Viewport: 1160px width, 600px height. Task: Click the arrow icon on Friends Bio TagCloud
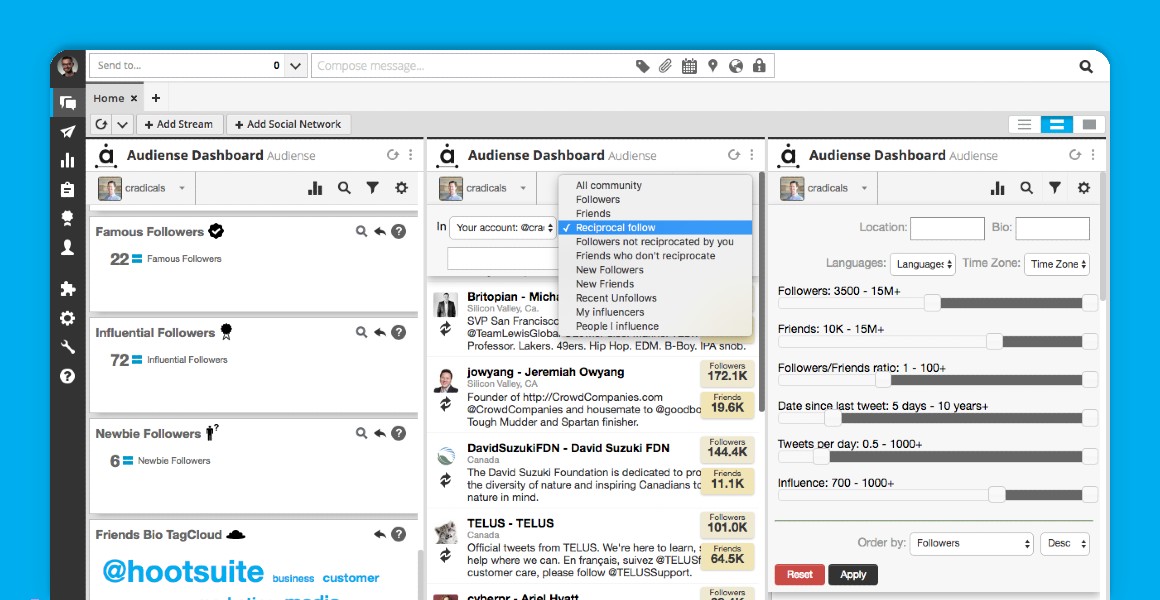pyautogui.click(x=380, y=534)
